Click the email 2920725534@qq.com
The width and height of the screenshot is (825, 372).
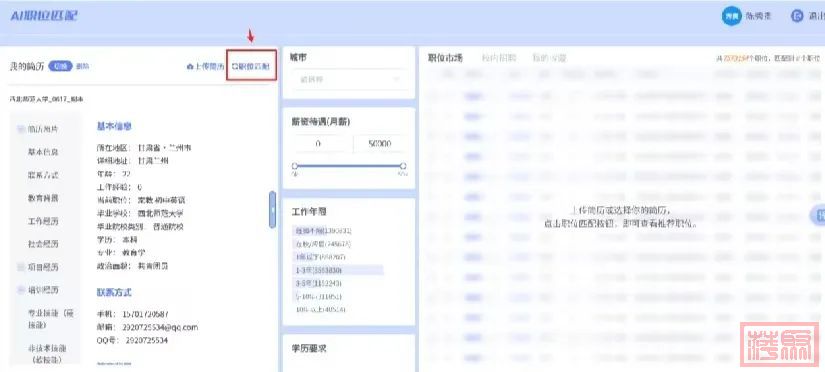(x=160, y=327)
